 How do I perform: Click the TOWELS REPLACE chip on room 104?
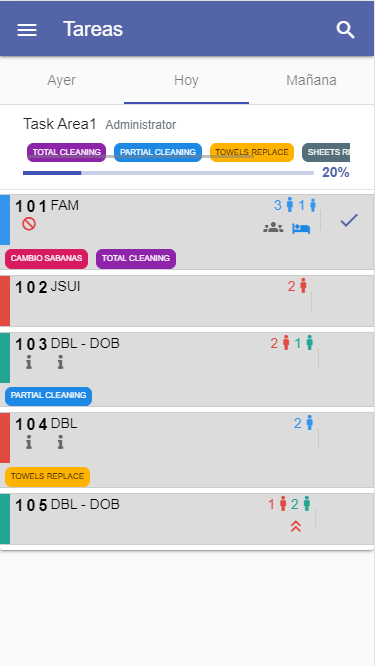[x=48, y=477]
